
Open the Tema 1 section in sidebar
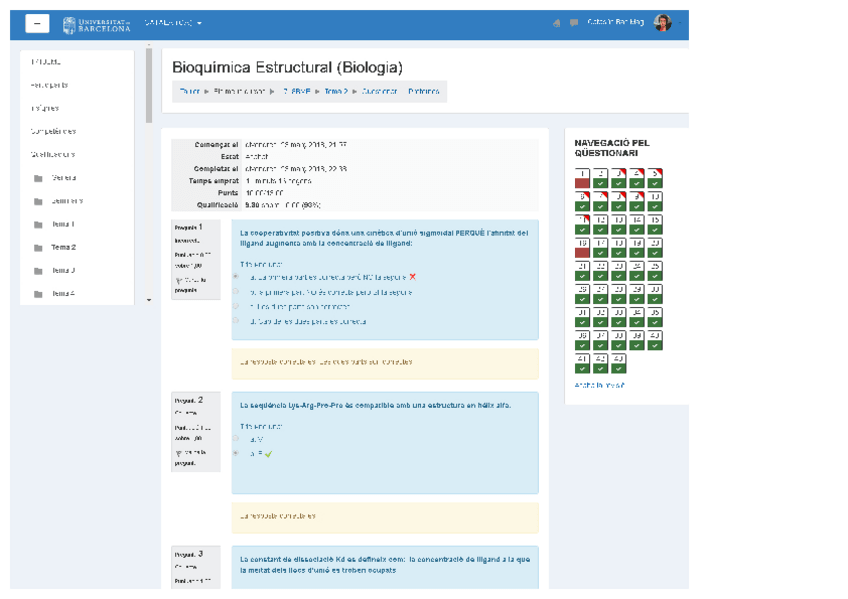pos(63,224)
